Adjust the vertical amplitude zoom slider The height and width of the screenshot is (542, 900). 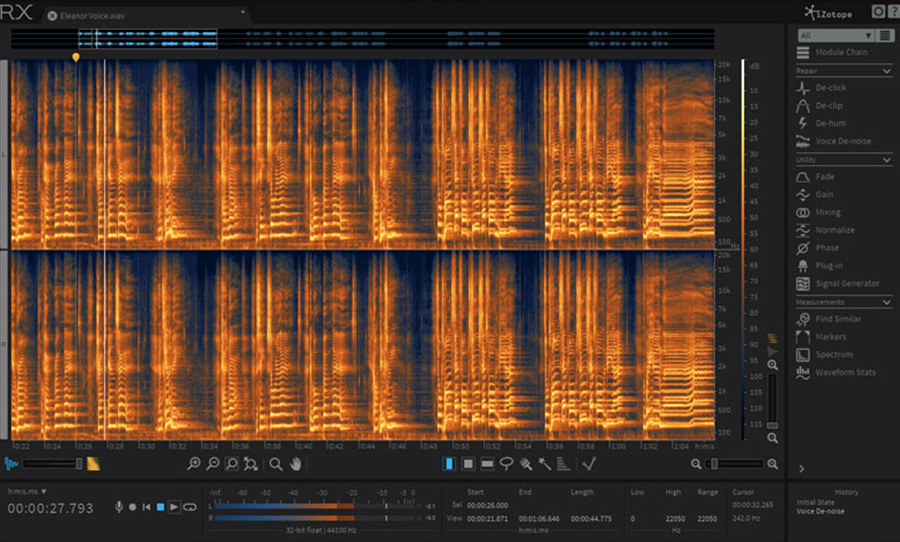773,401
